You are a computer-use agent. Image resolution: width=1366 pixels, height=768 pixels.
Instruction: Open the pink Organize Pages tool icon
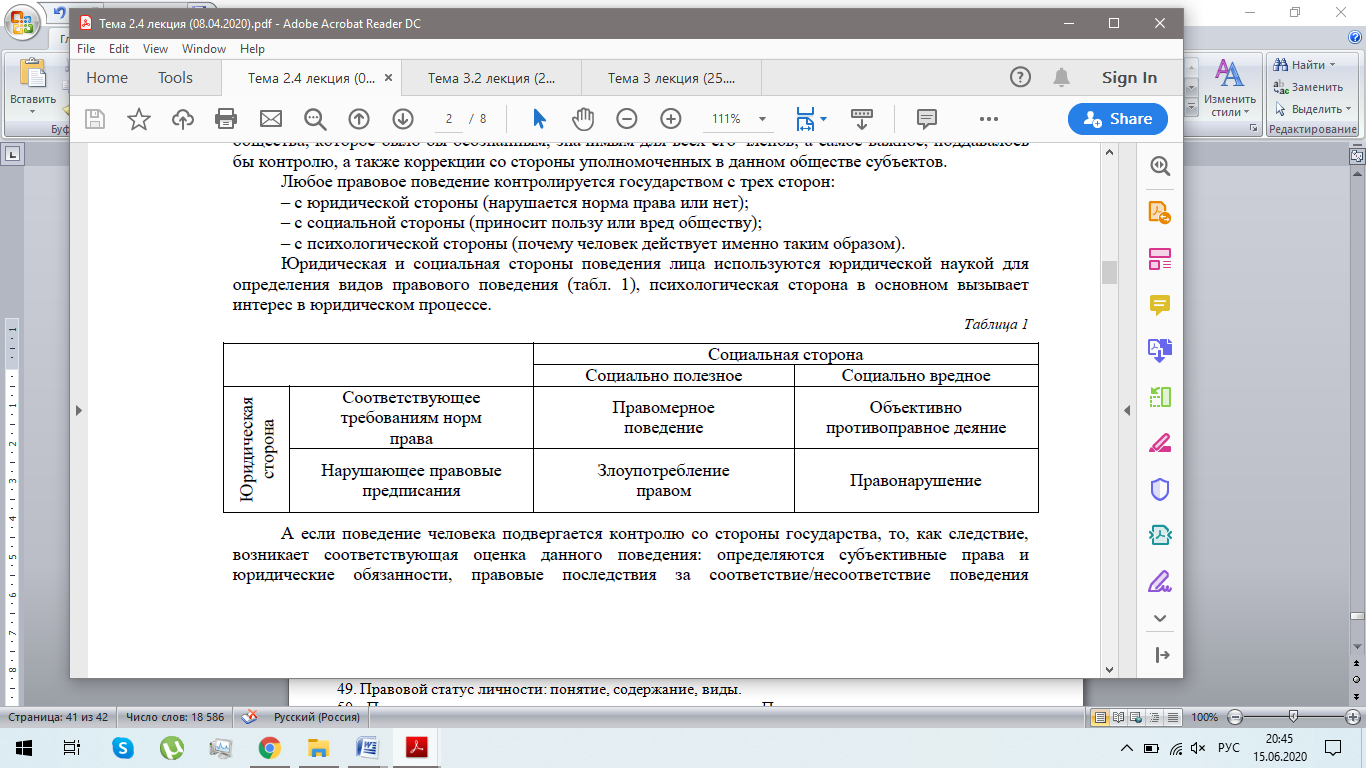[x=1160, y=259]
